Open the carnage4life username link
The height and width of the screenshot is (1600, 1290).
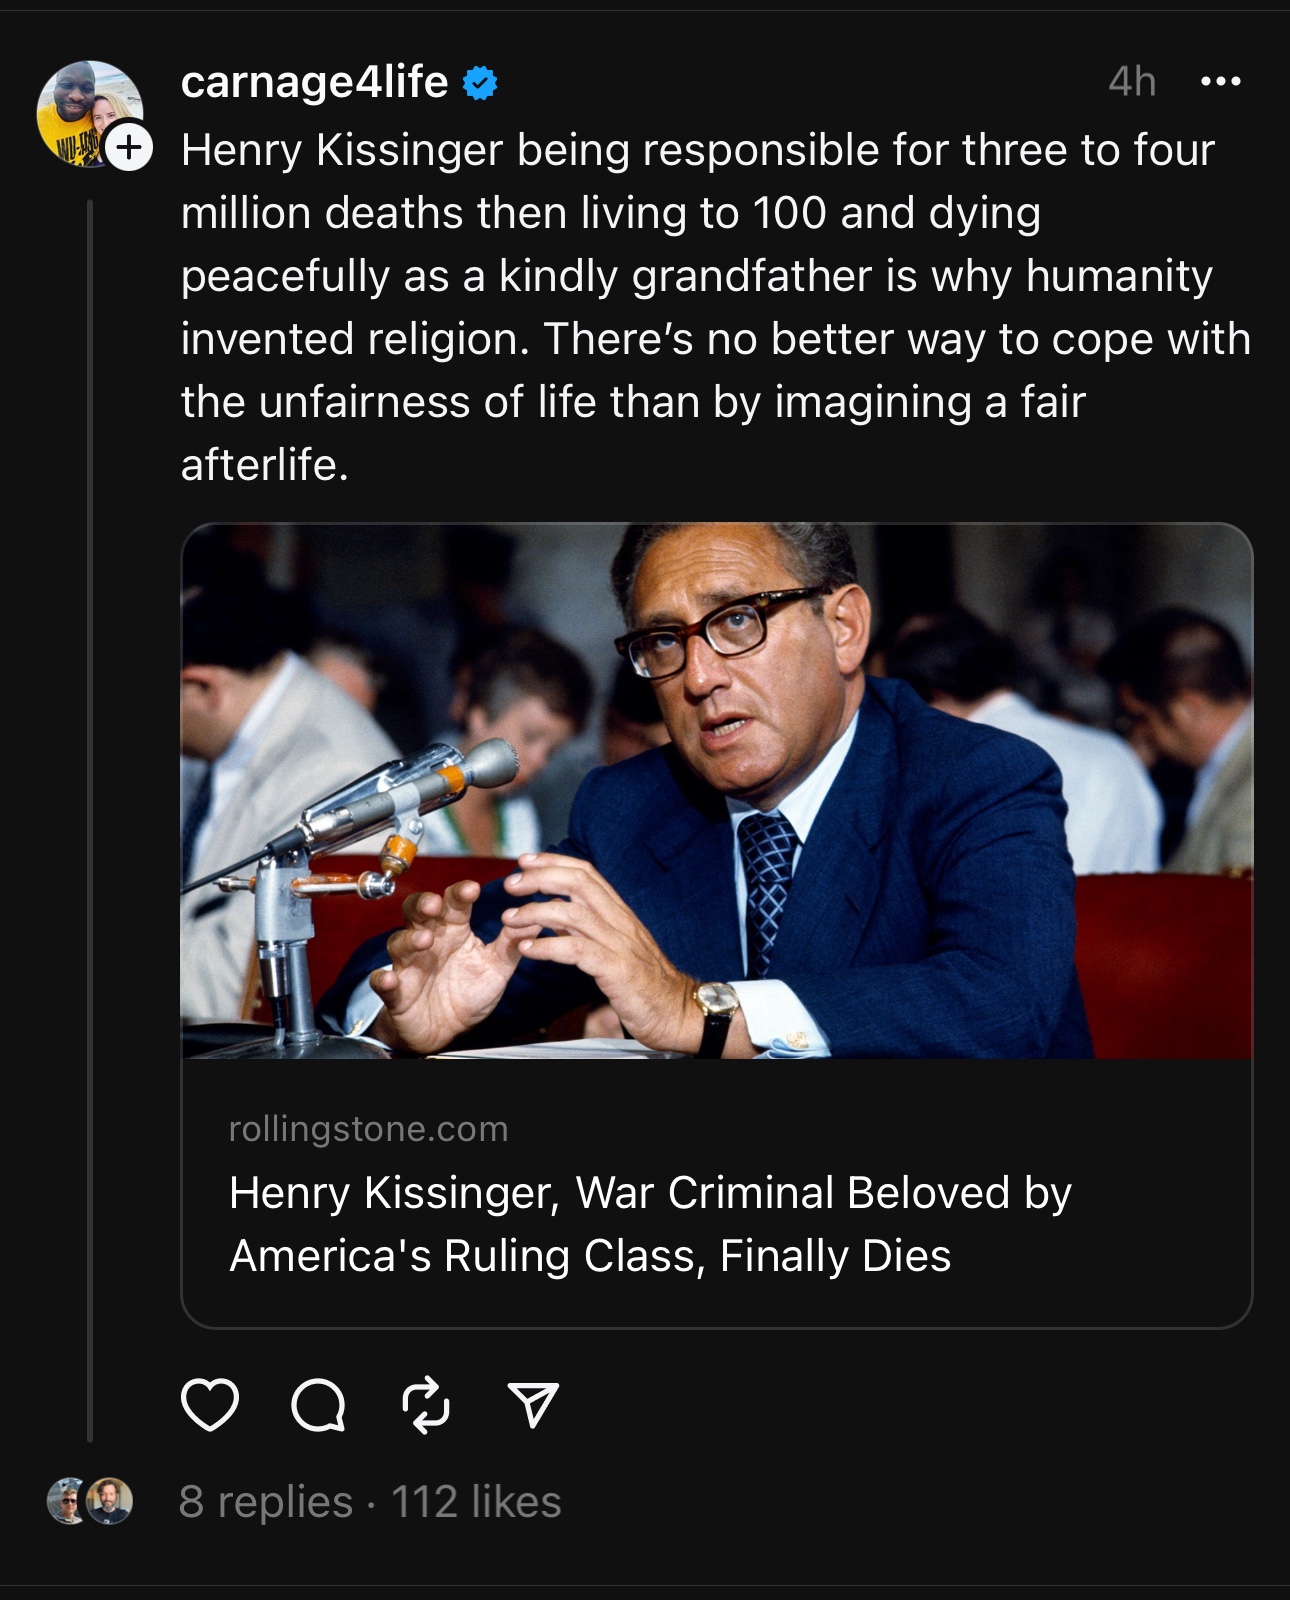point(314,82)
